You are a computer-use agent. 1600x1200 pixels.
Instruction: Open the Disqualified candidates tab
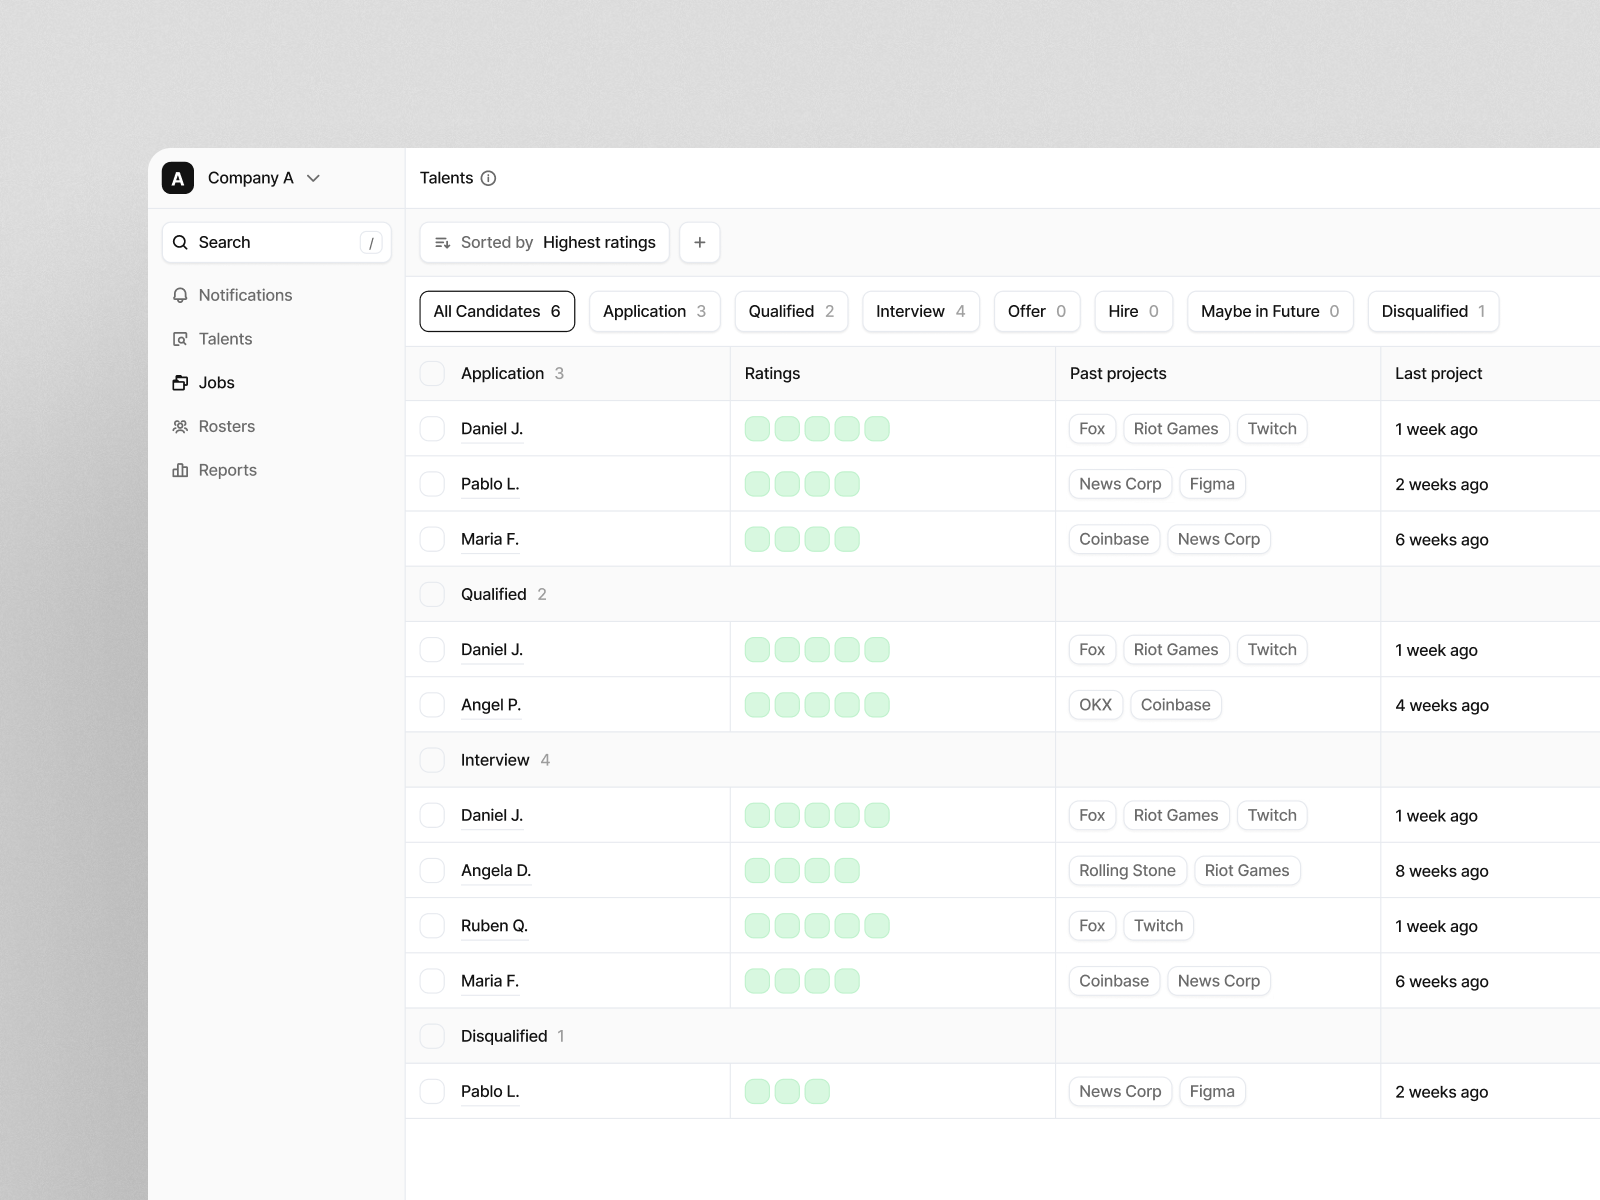1432,311
